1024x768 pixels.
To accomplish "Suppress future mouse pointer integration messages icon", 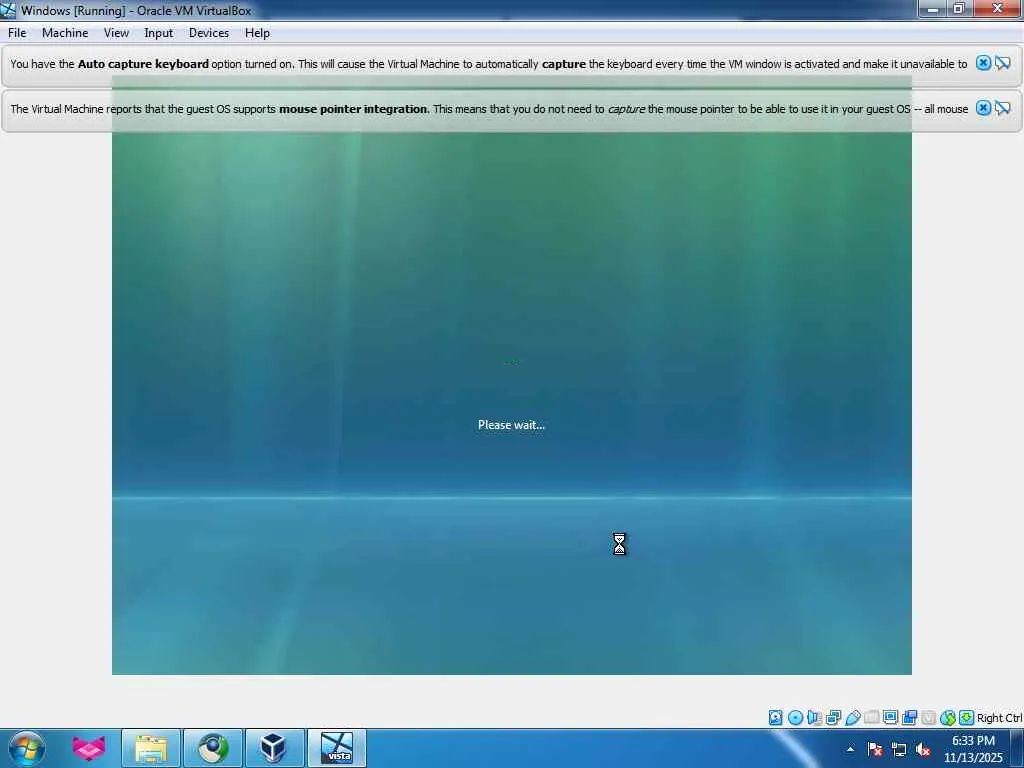I will (x=1003, y=108).
